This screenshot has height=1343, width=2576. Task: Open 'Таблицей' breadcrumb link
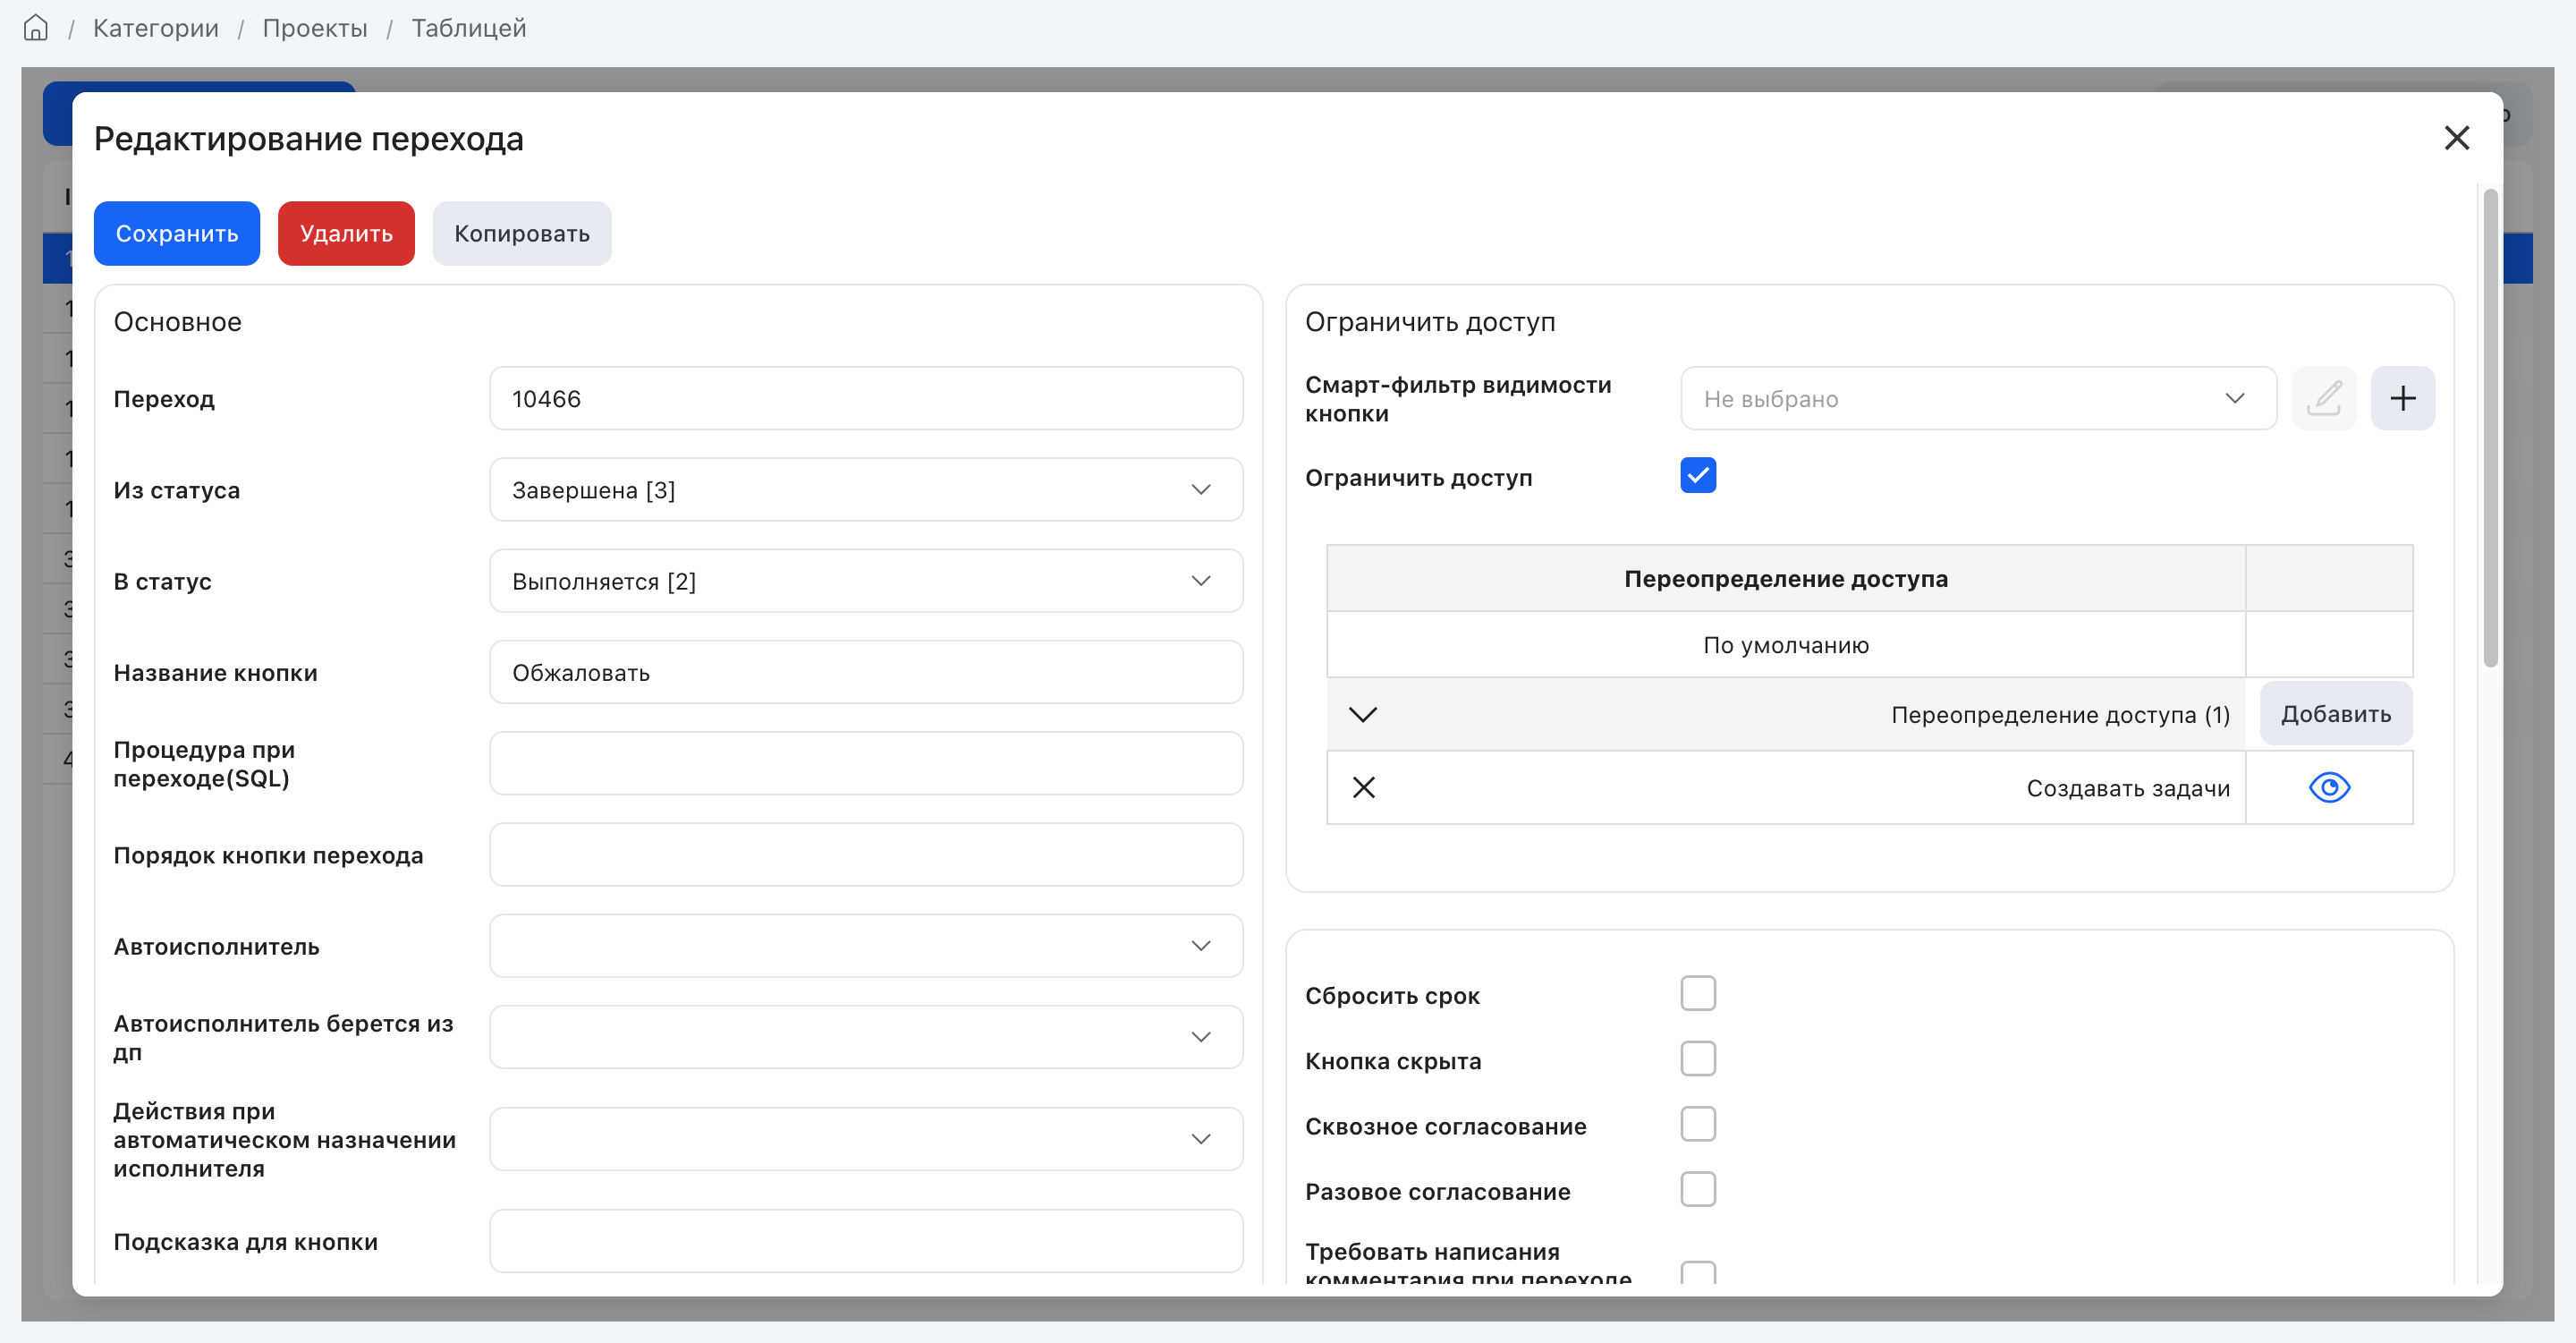point(469,28)
